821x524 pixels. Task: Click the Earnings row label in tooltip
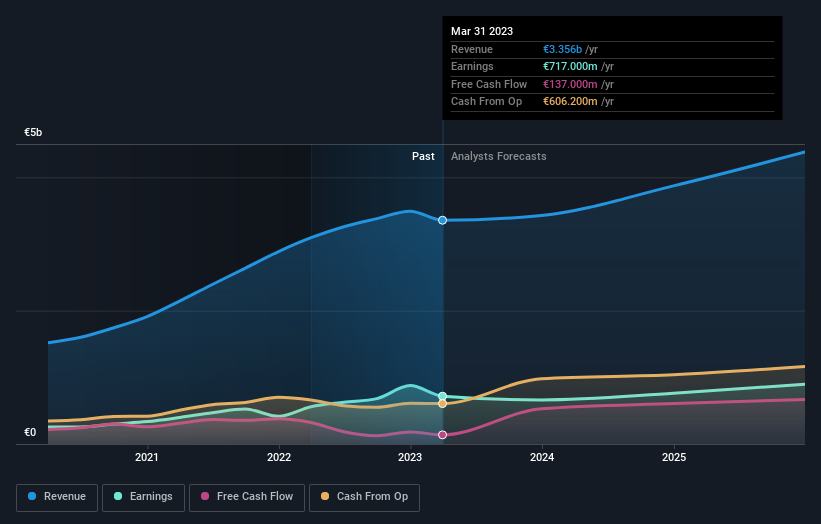[x=472, y=66]
